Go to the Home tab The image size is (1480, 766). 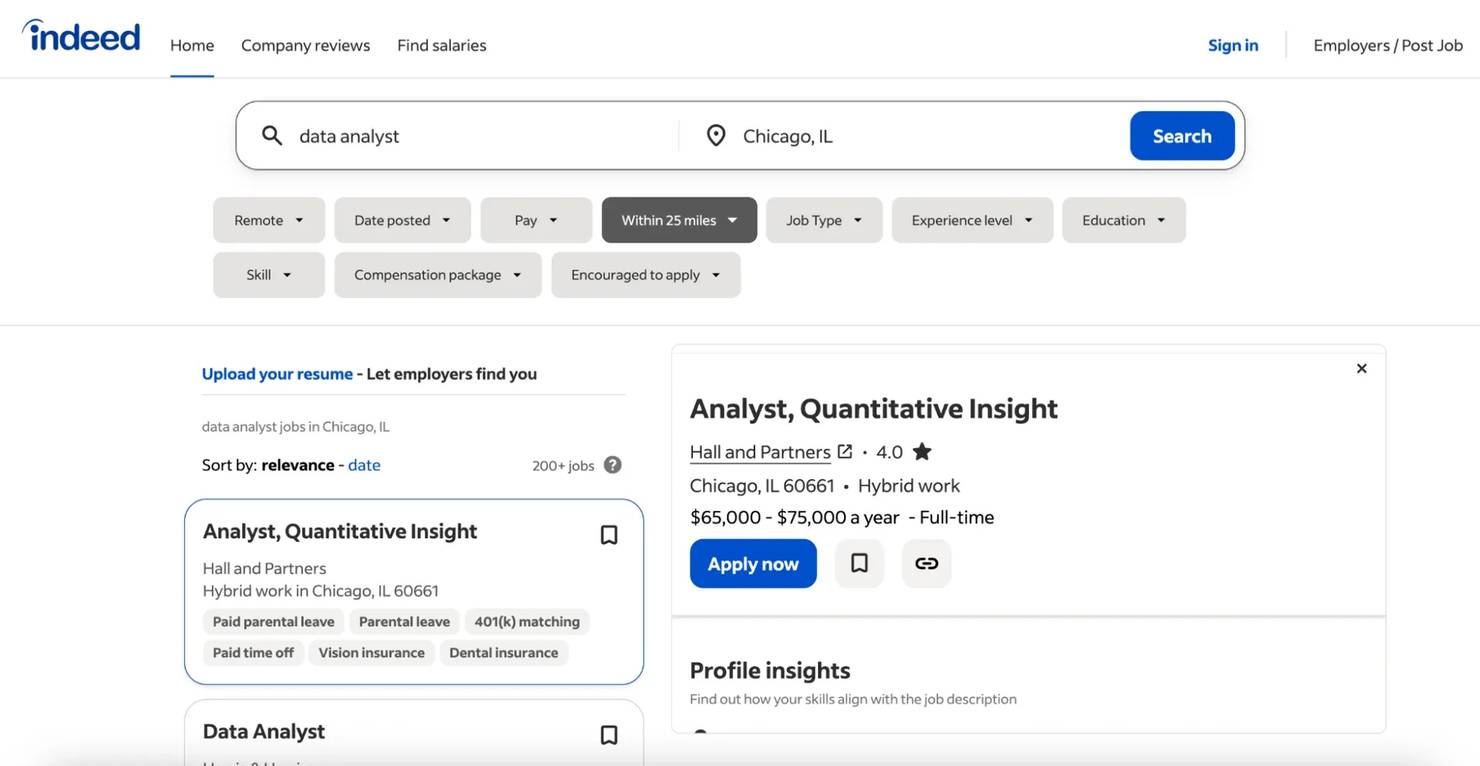(x=192, y=45)
